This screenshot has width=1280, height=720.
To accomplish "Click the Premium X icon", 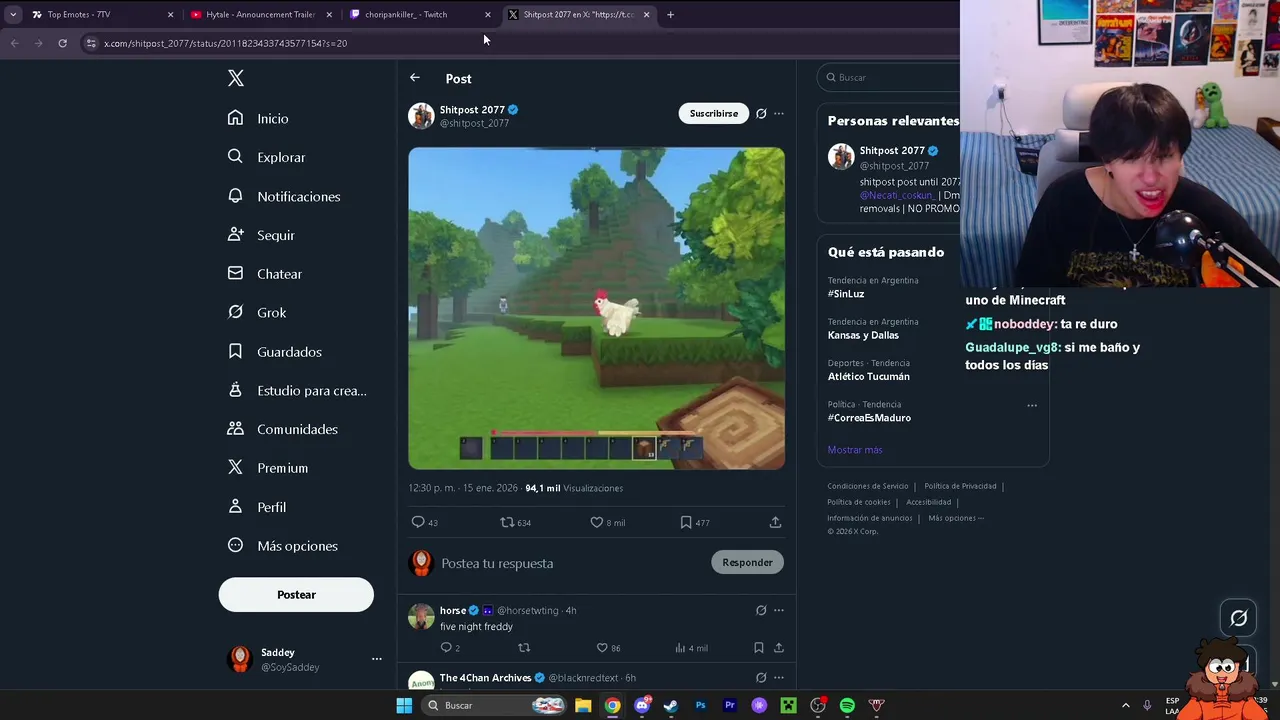I will (x=235, y=467).
